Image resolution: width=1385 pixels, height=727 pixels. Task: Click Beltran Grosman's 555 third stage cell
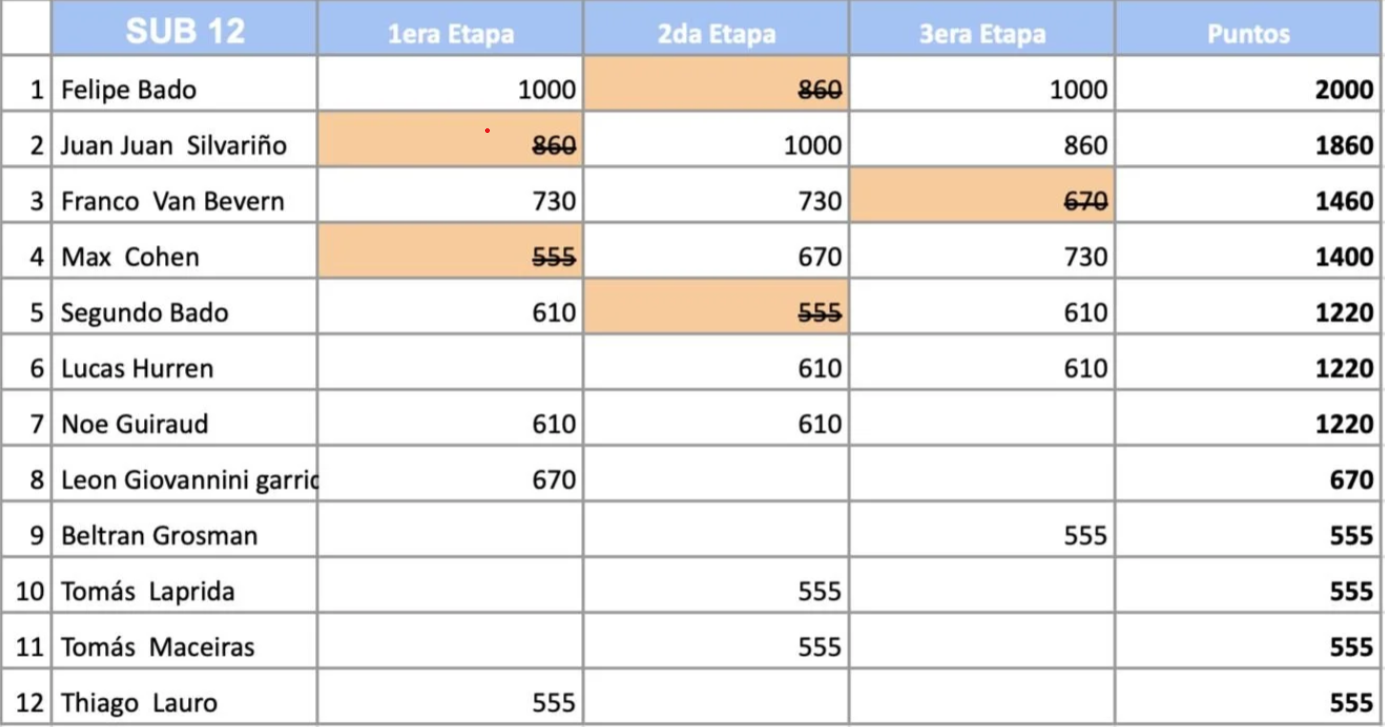[982, 530]
